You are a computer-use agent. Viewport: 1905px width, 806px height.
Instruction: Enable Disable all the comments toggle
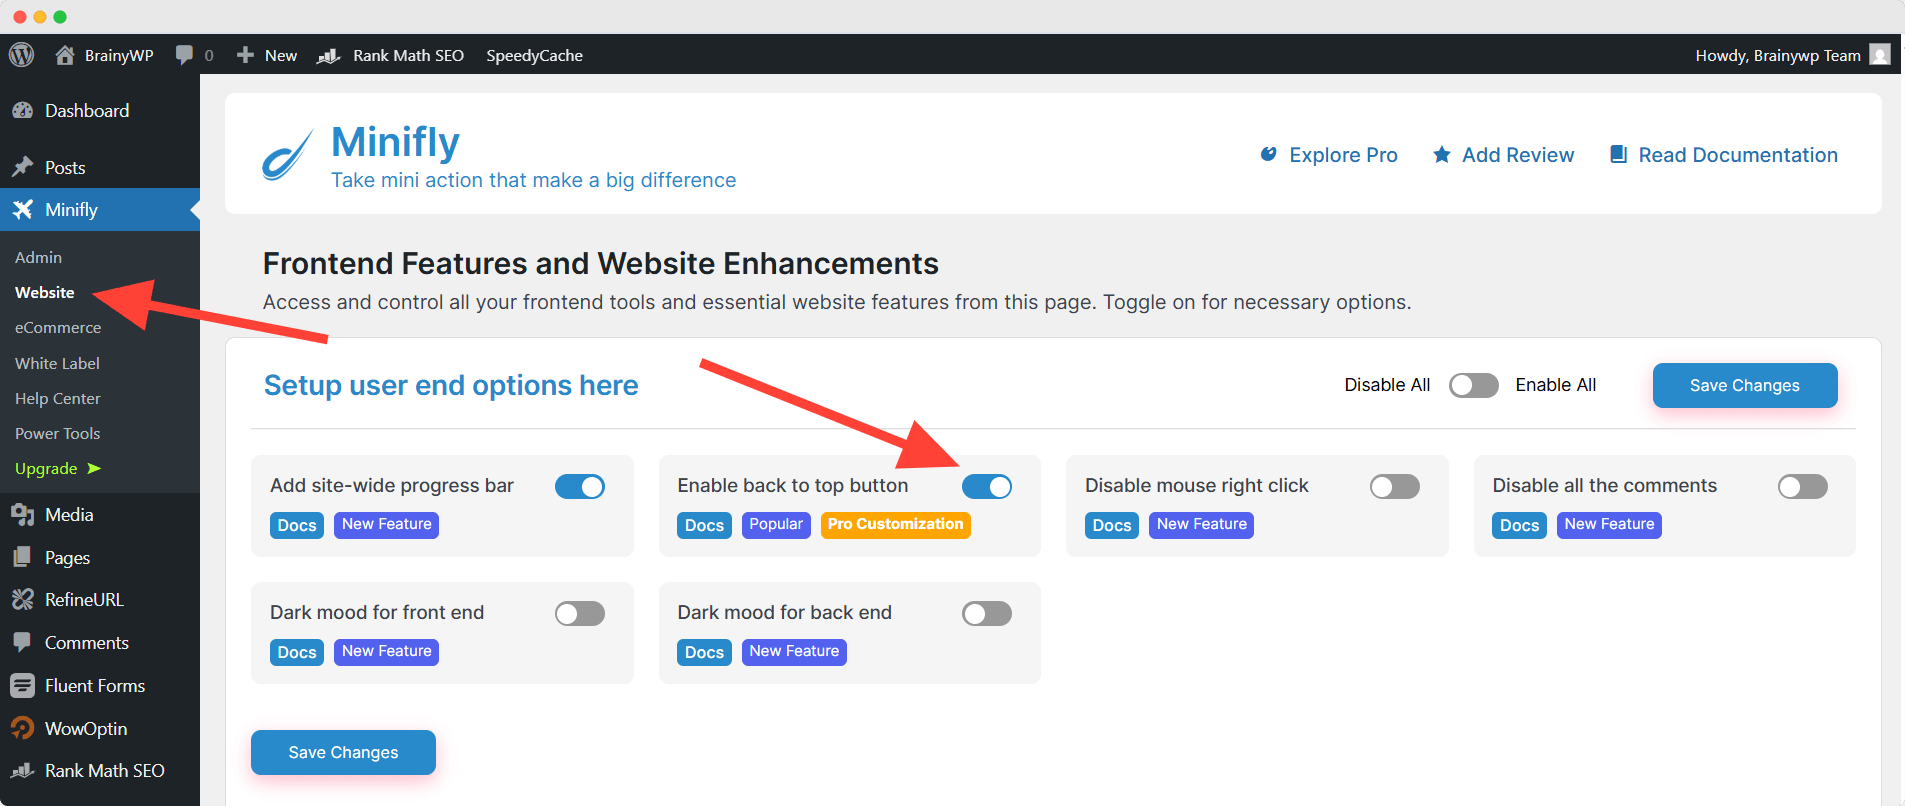click(x=1803, y=487)
